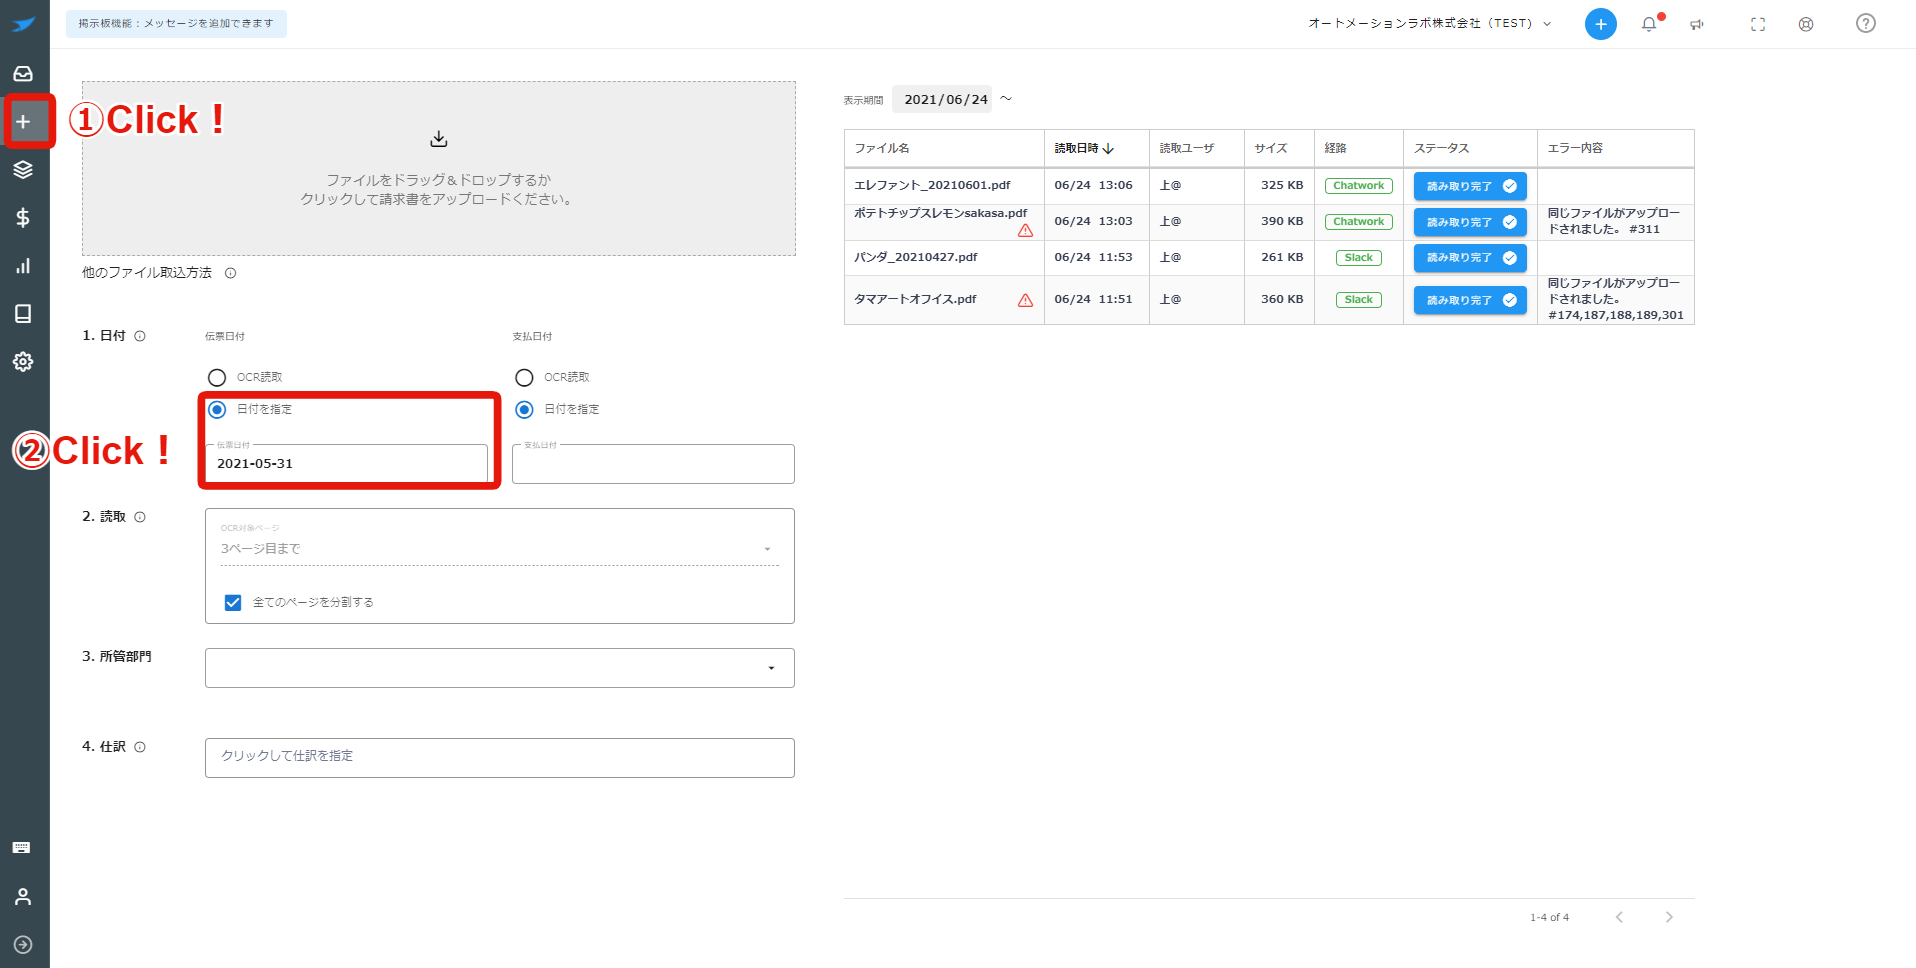Sort by 読取日時 column header

pos(1084,148)
